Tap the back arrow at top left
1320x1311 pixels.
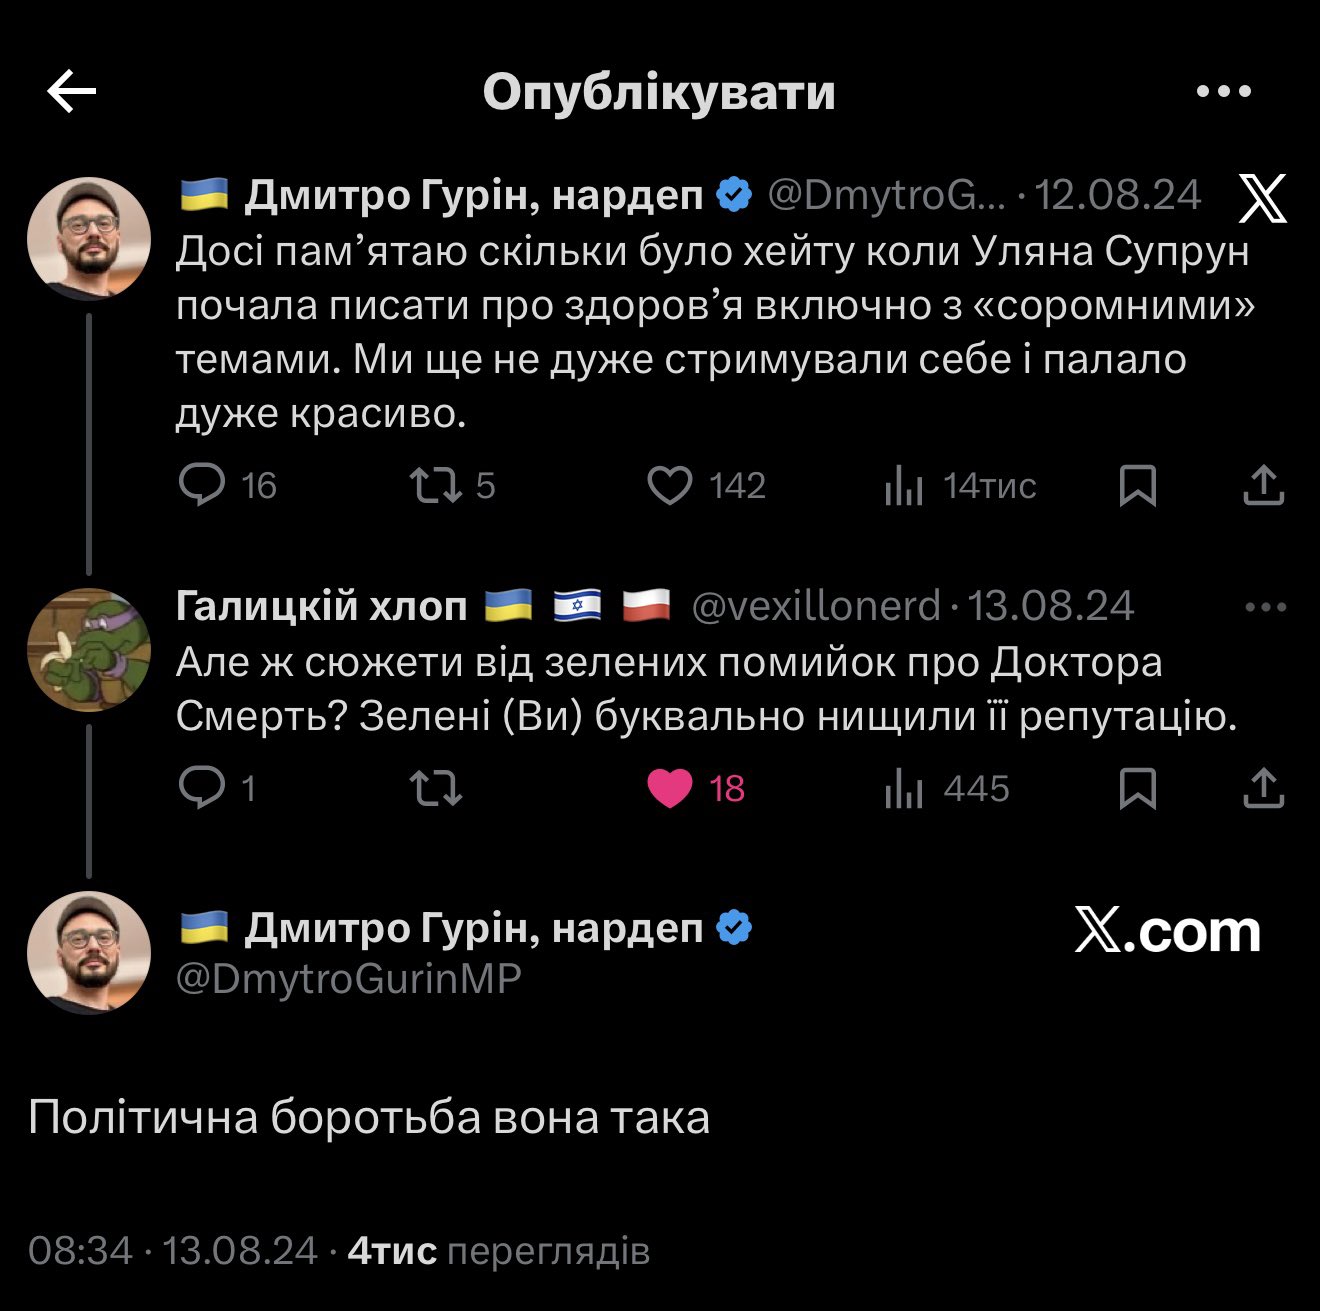tap(72, 93)
